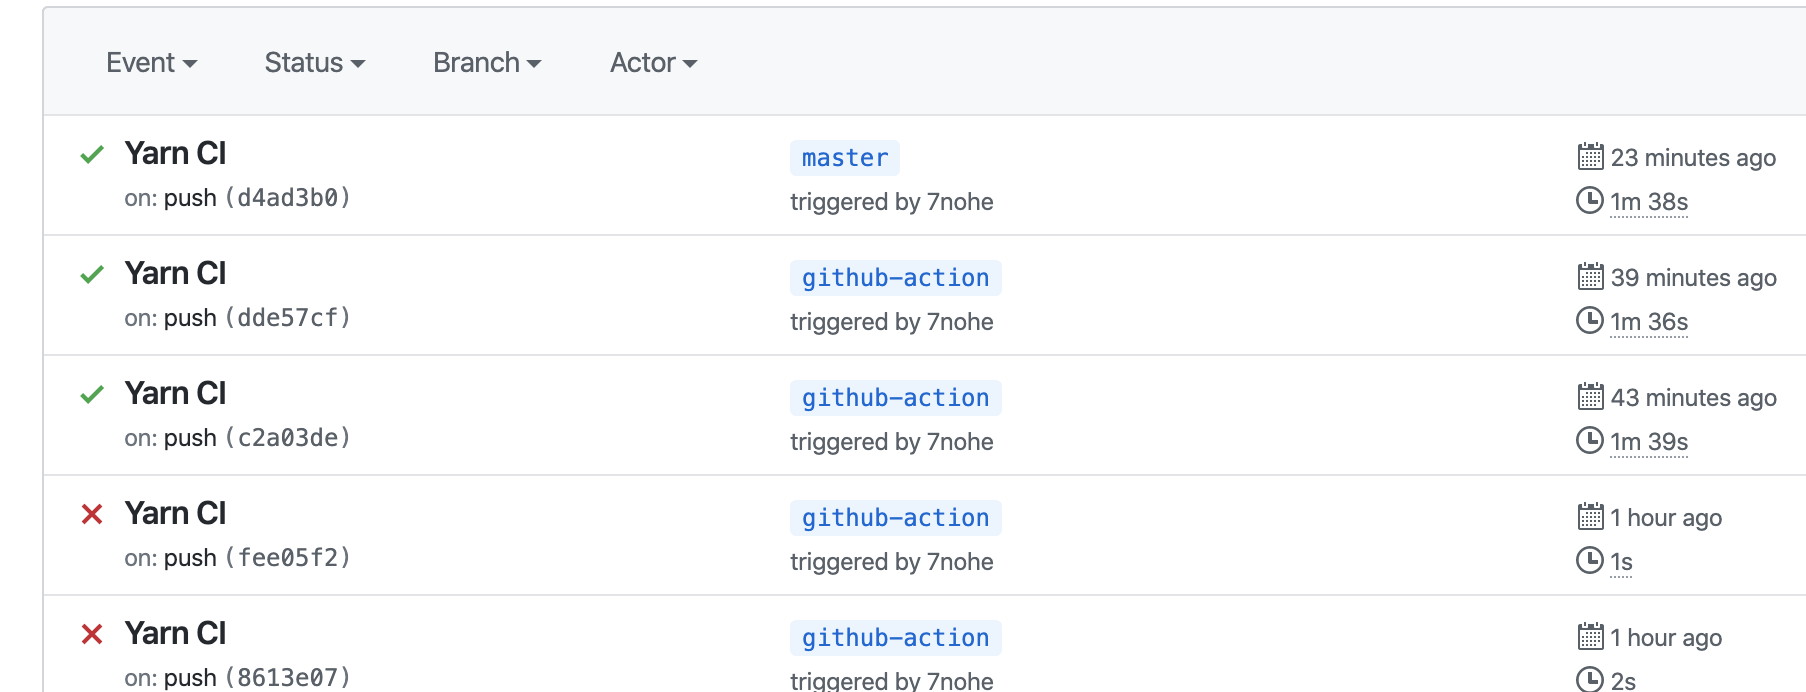Expand the Branch filter menu
This screenshot has width=1806, height=692.
[486, 62]
